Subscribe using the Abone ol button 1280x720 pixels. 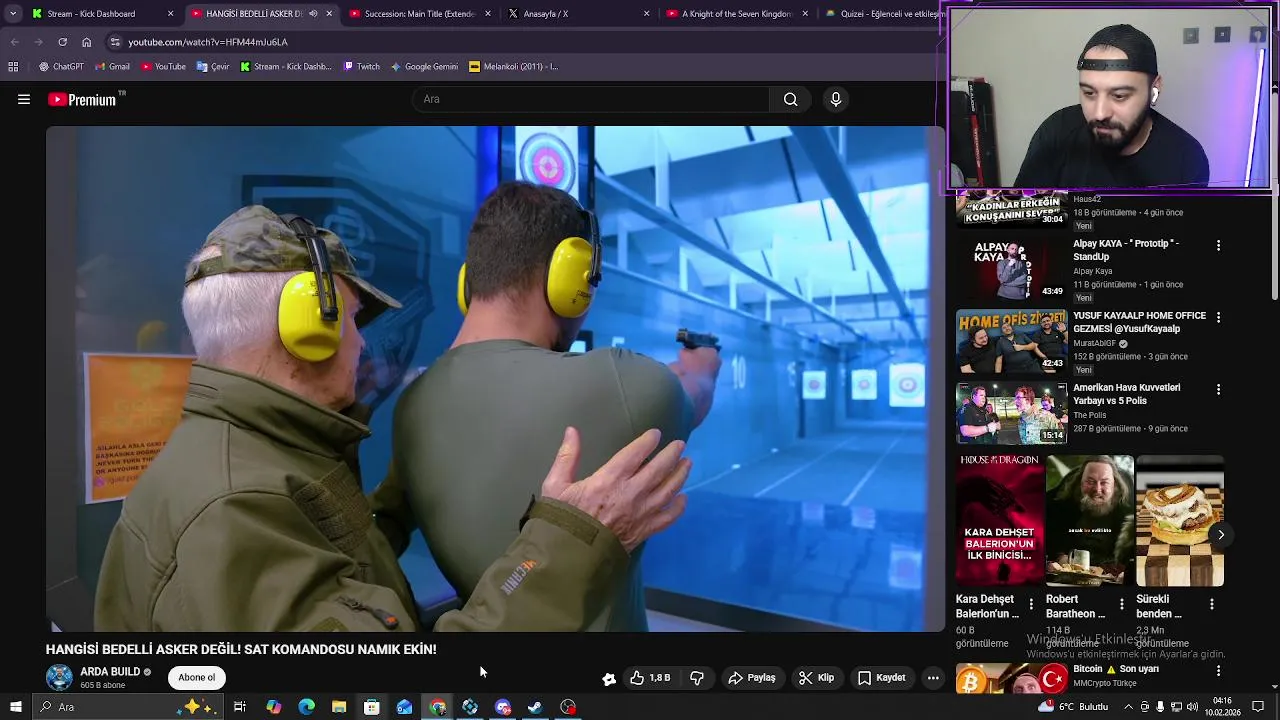(197, 678)
